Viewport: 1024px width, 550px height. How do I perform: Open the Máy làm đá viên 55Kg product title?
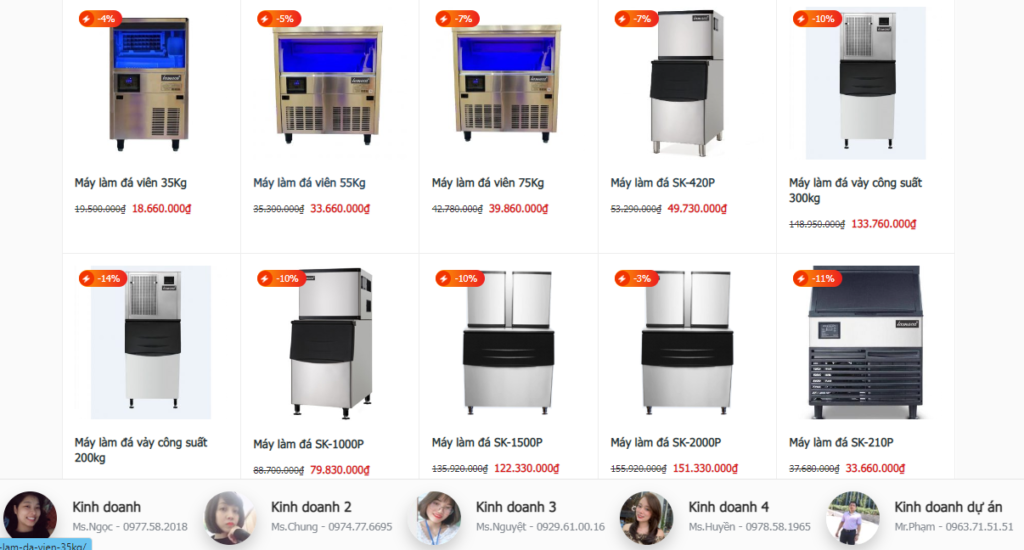(x=310, y=183)
